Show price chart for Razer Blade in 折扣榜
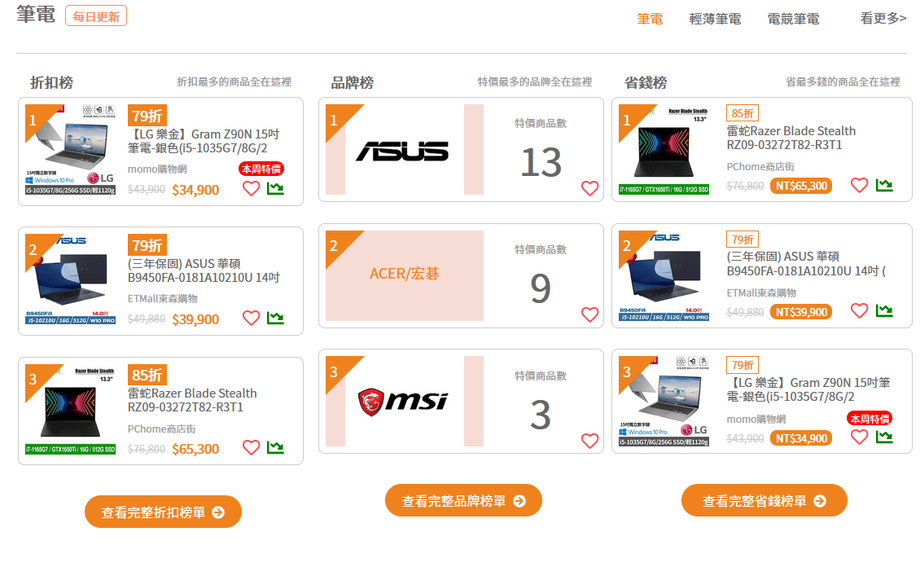Viewport: 920px width, 567px height. (x=275, y=448)
